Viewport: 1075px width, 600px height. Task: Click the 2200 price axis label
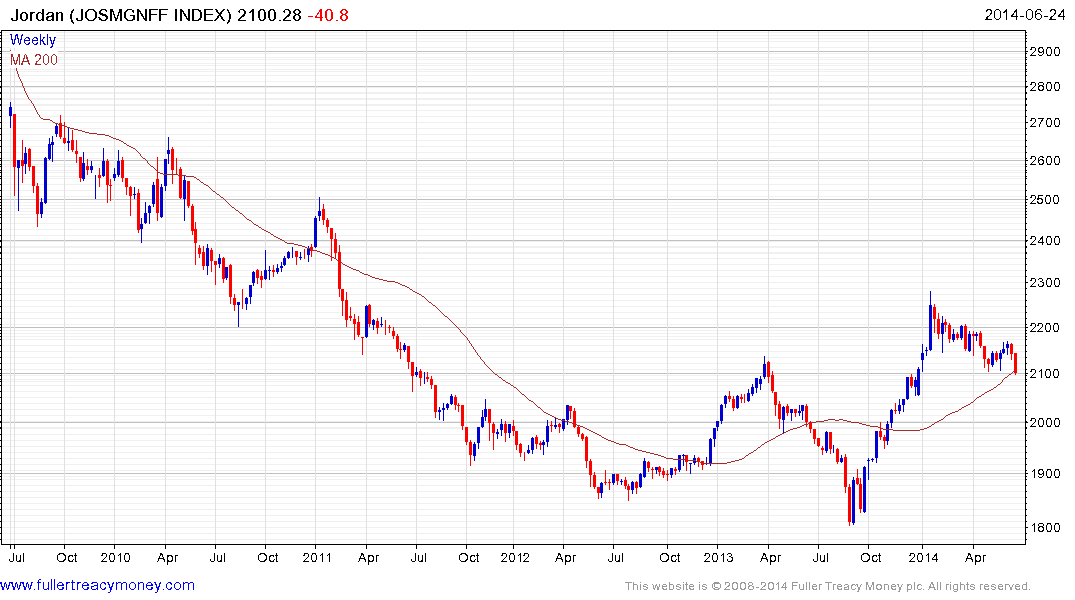click(x=1045, y=328)
